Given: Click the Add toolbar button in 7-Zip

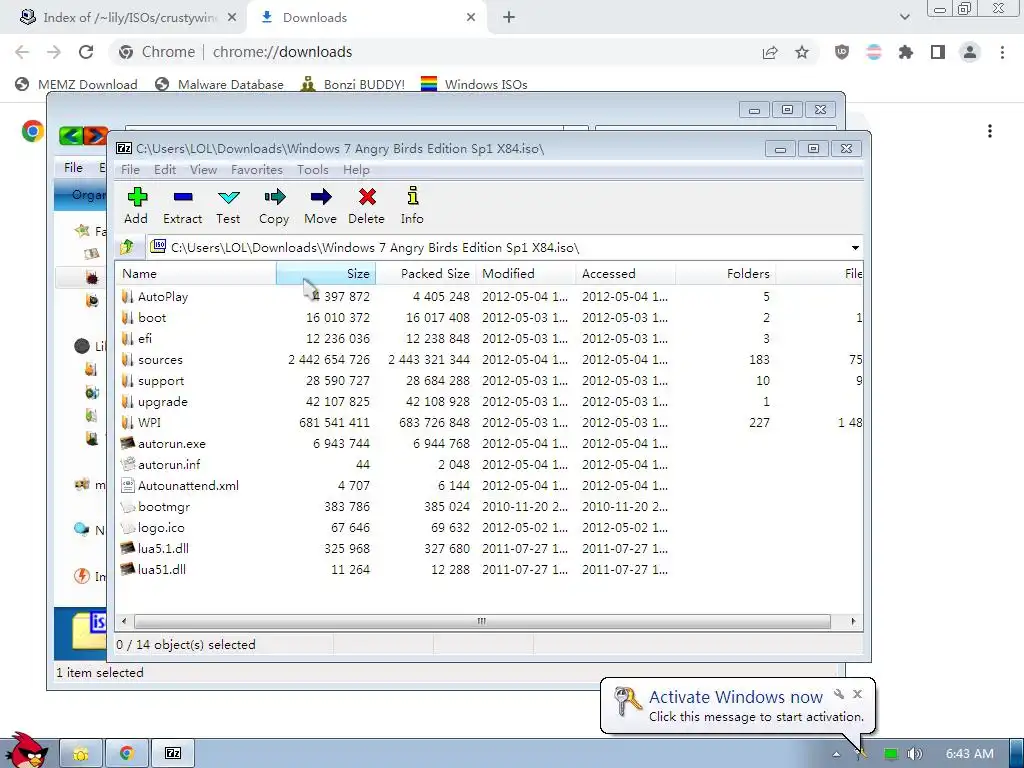Looking at the screenshot, I should pyautogui.click(x=136, y=206).
